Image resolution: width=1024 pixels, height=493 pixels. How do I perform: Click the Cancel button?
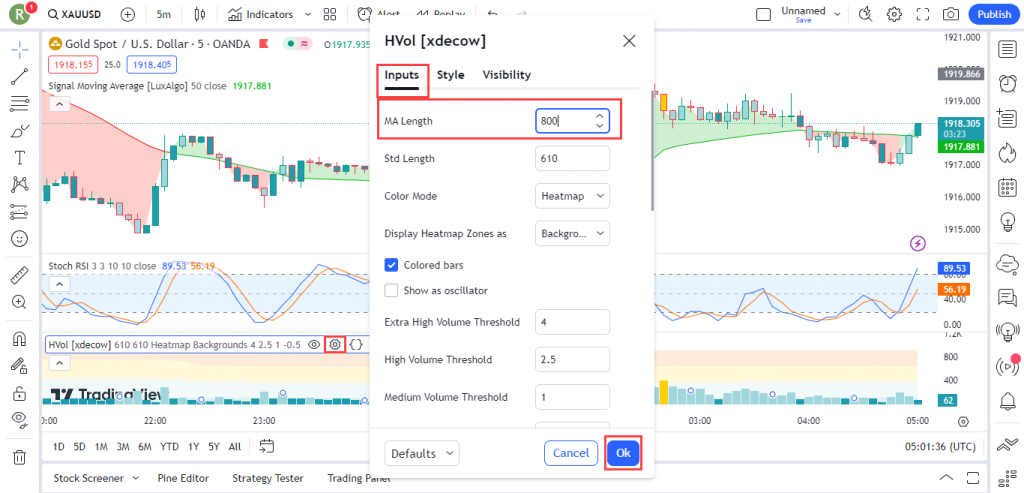pyautogui.click(x=571, y=453)
